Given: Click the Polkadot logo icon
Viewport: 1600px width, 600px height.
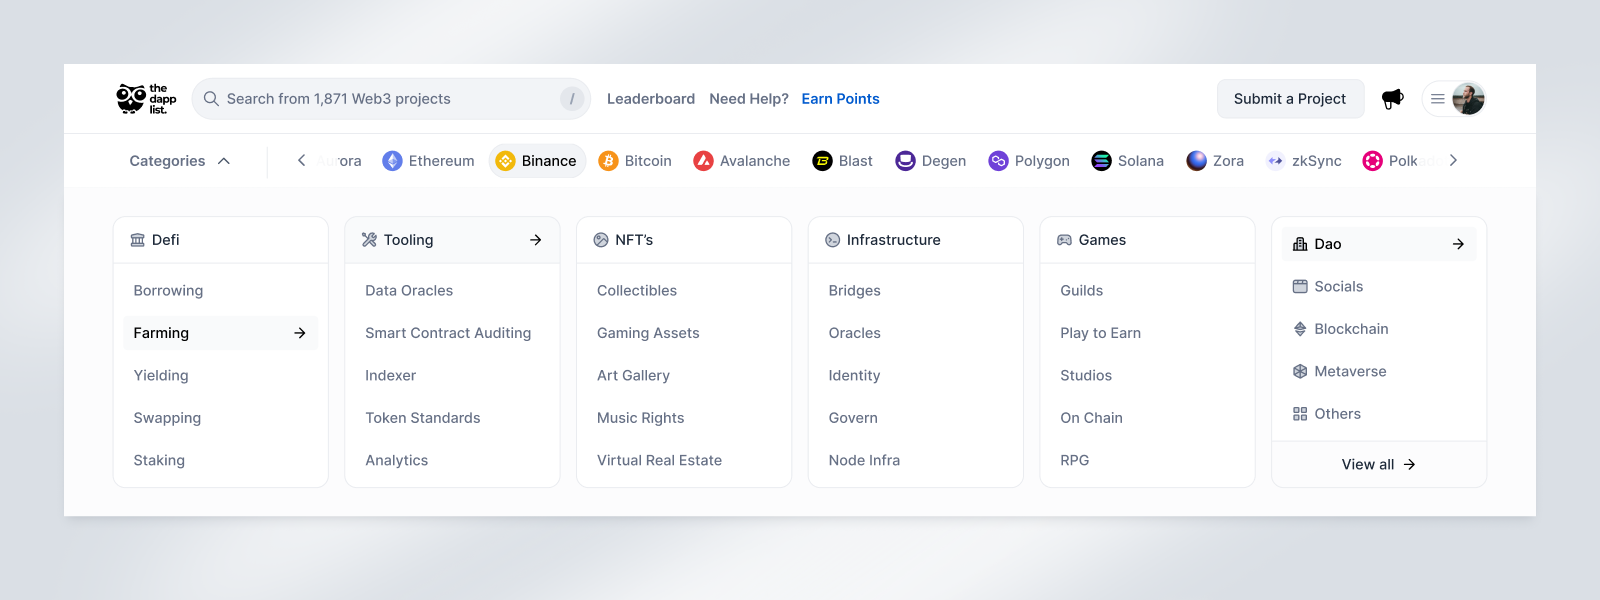Looking at the screenshot, I should (x=1373, y=161).
